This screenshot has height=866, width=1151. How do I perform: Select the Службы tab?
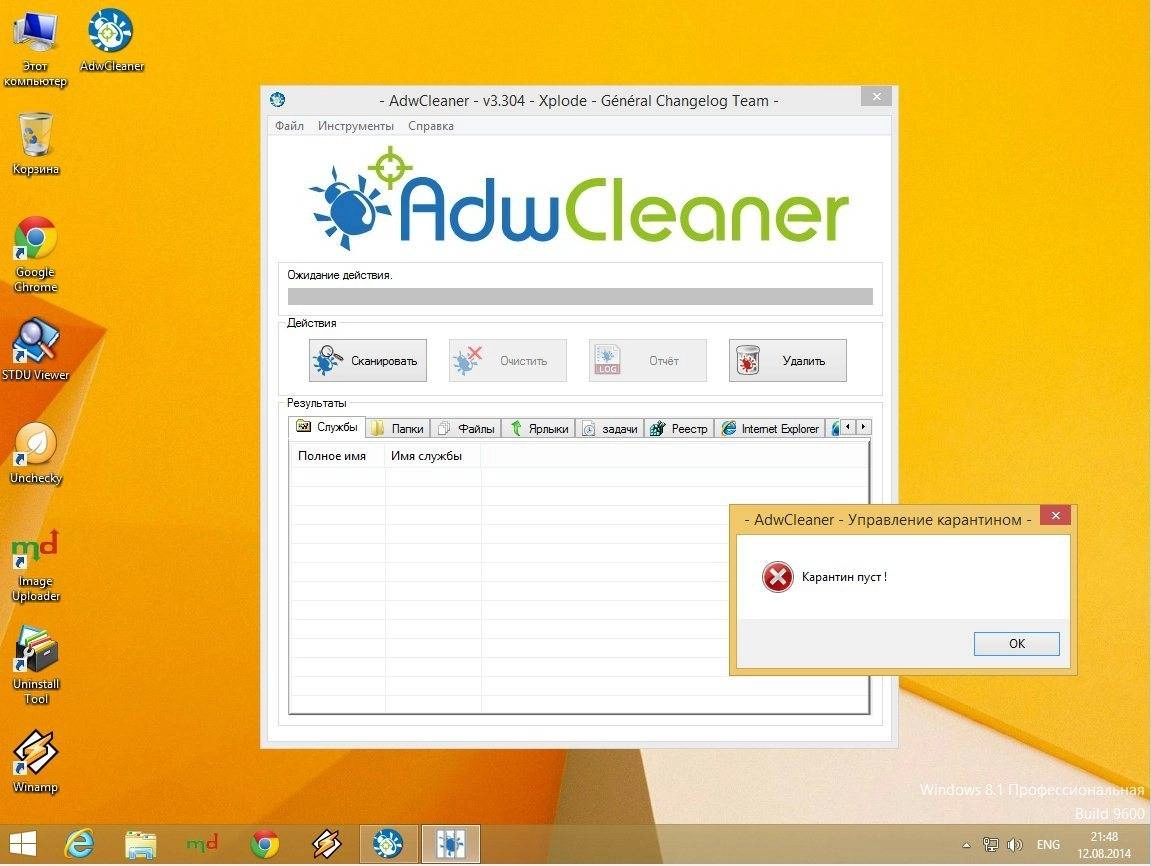[x=327, y=427]
